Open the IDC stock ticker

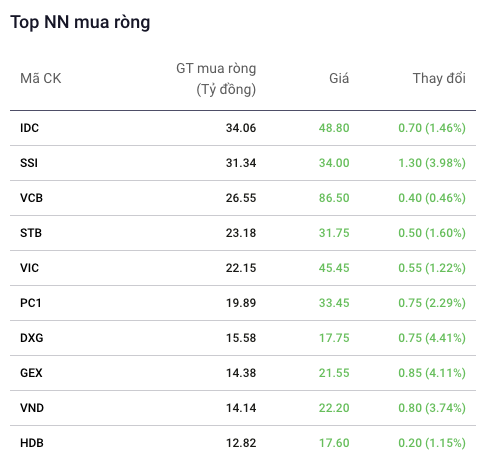[x=29, y=128]
